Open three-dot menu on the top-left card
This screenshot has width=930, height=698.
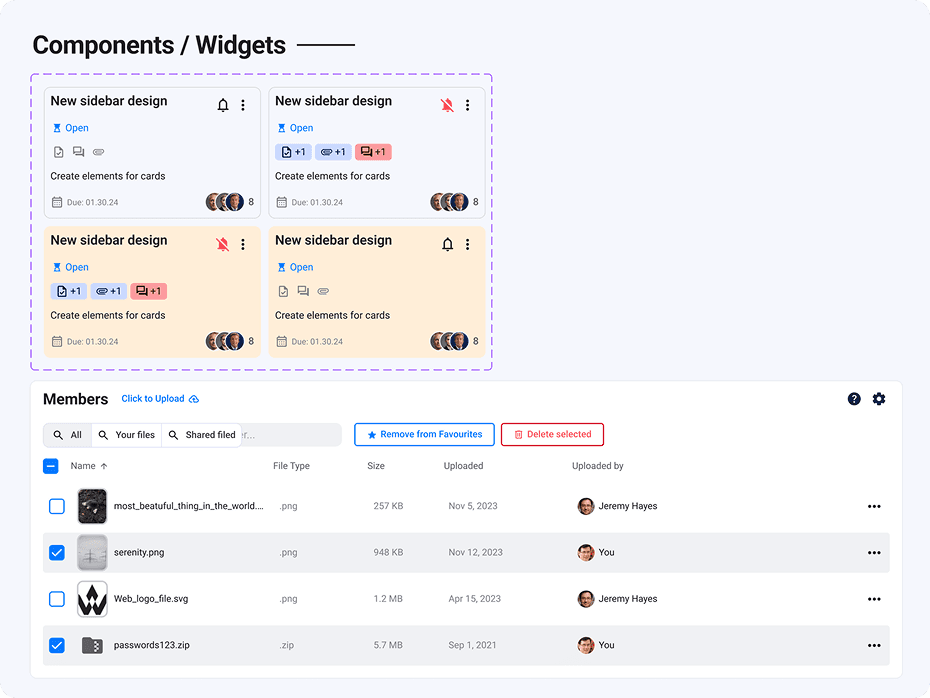click(x=243, y=105)
